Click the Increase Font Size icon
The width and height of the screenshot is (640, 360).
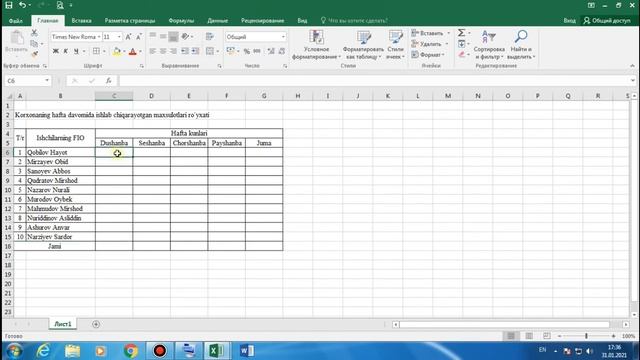(x=128, y=37)
